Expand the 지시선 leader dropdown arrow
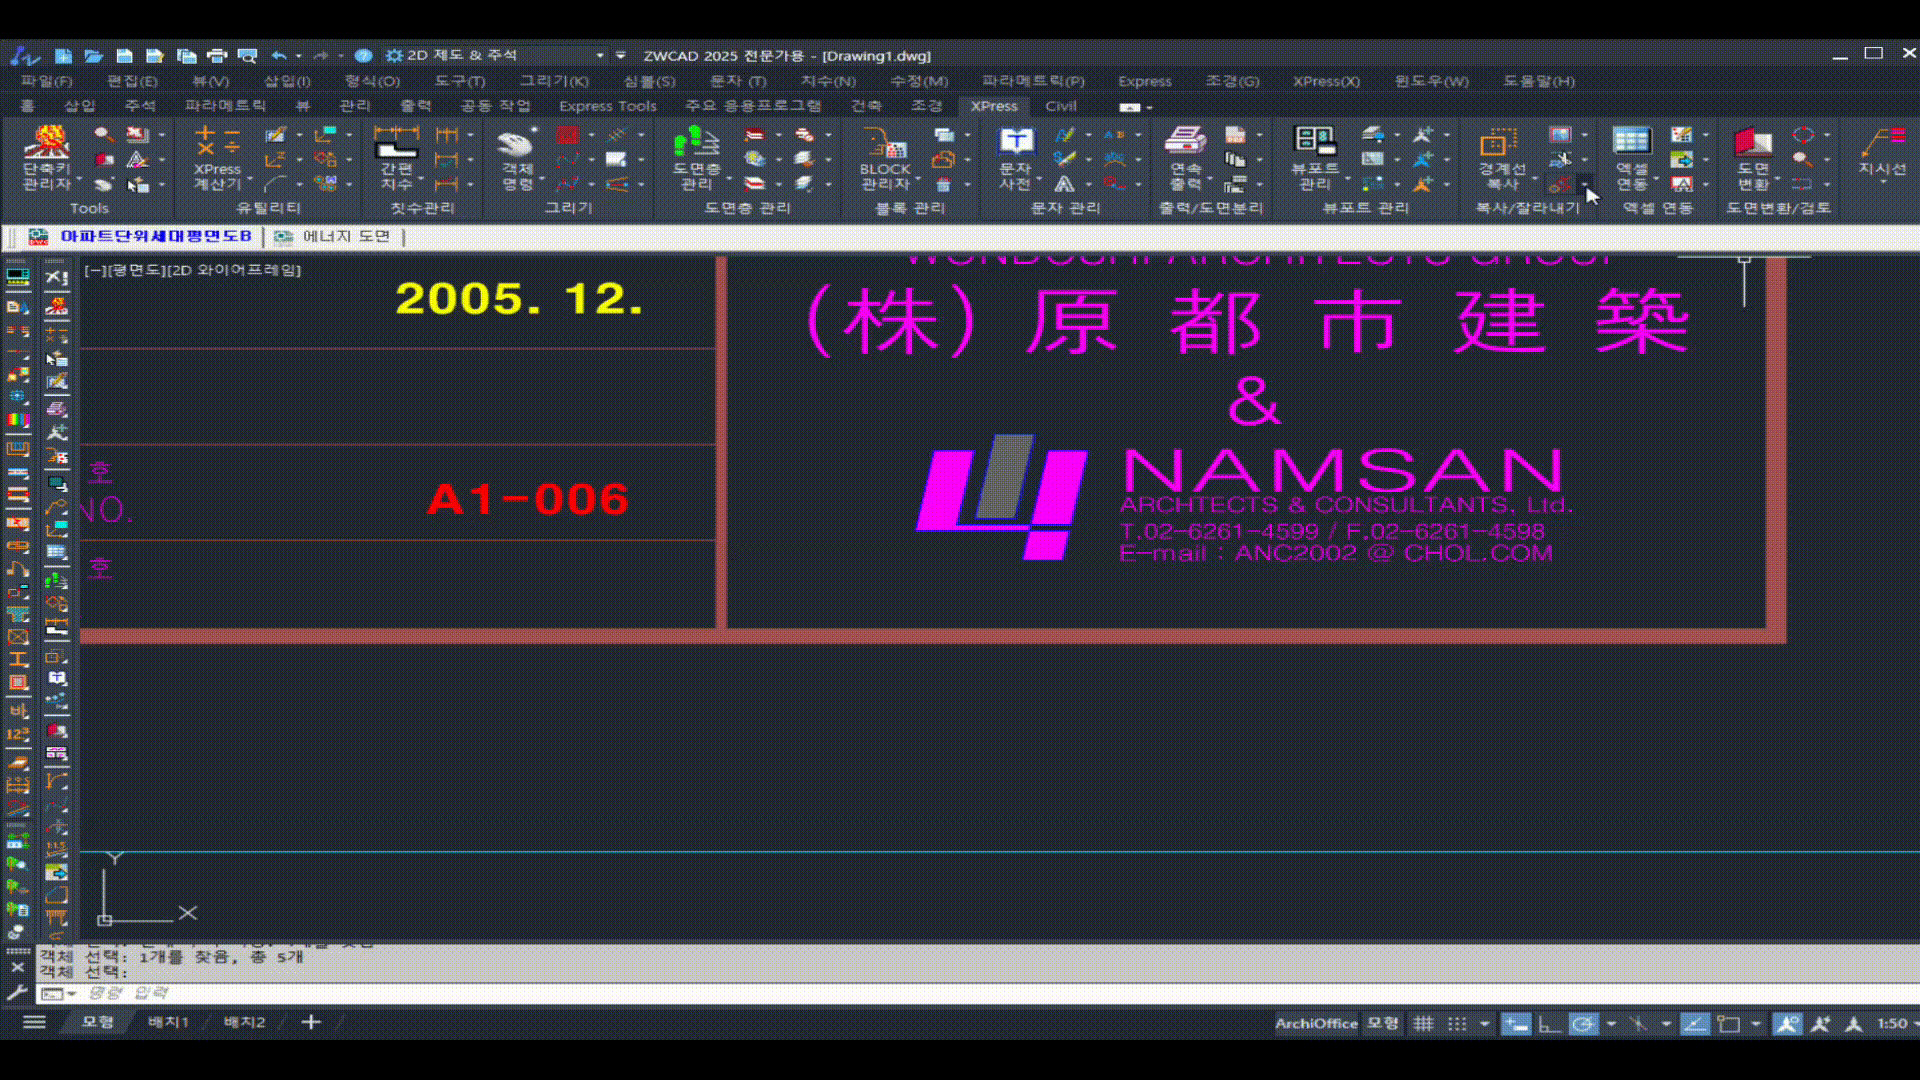Screen dimensions: 1920x1080 click(1882, 183)
